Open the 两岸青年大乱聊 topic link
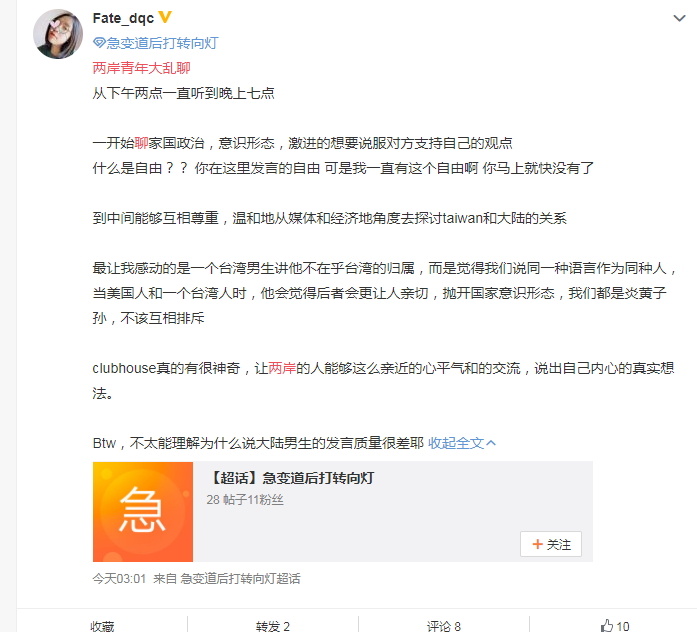The width and height of the screenshot is (697, 632). click(x=141, y=68)
